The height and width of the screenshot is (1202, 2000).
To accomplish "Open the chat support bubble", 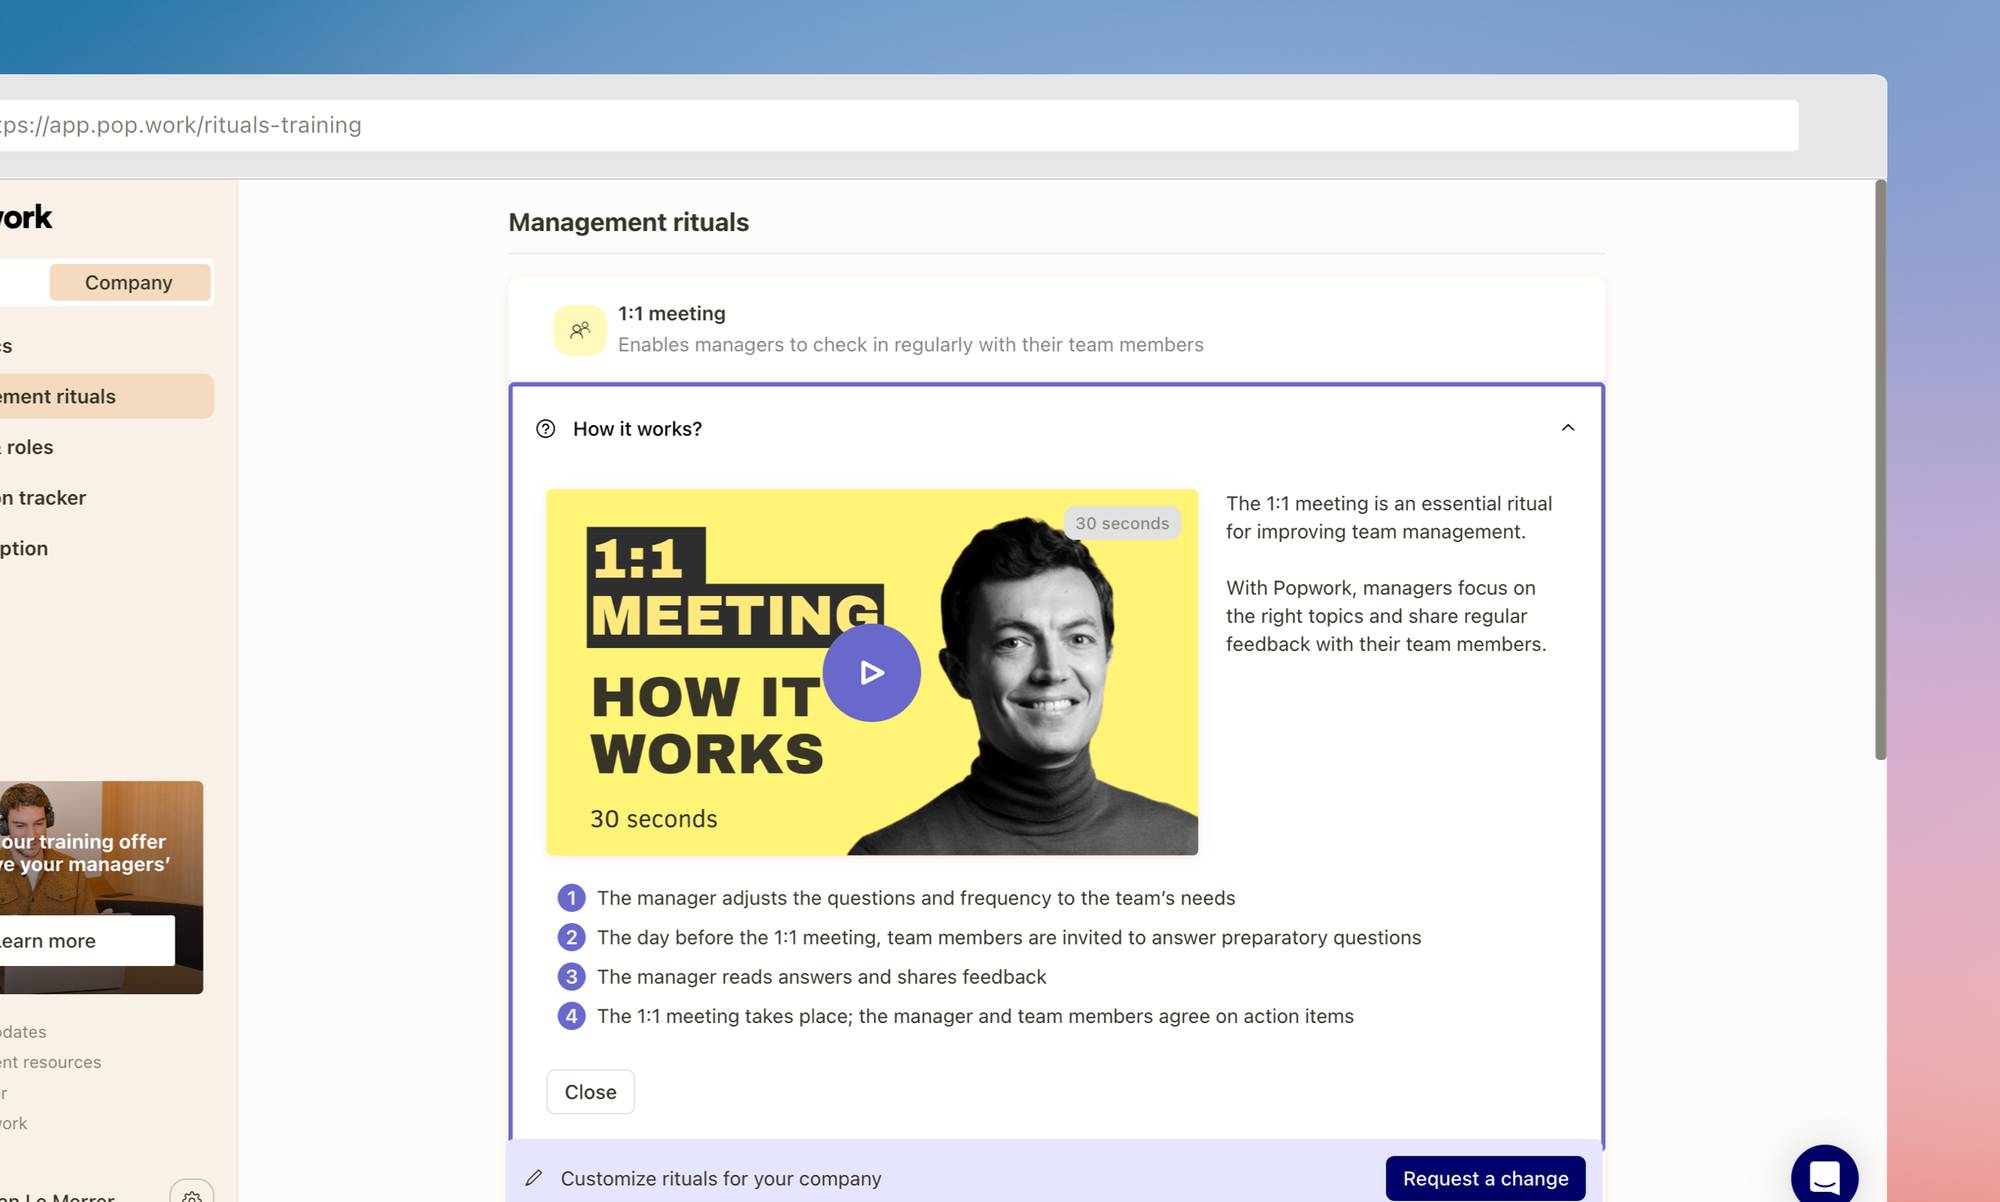I will click(x=1824, y=1176).
